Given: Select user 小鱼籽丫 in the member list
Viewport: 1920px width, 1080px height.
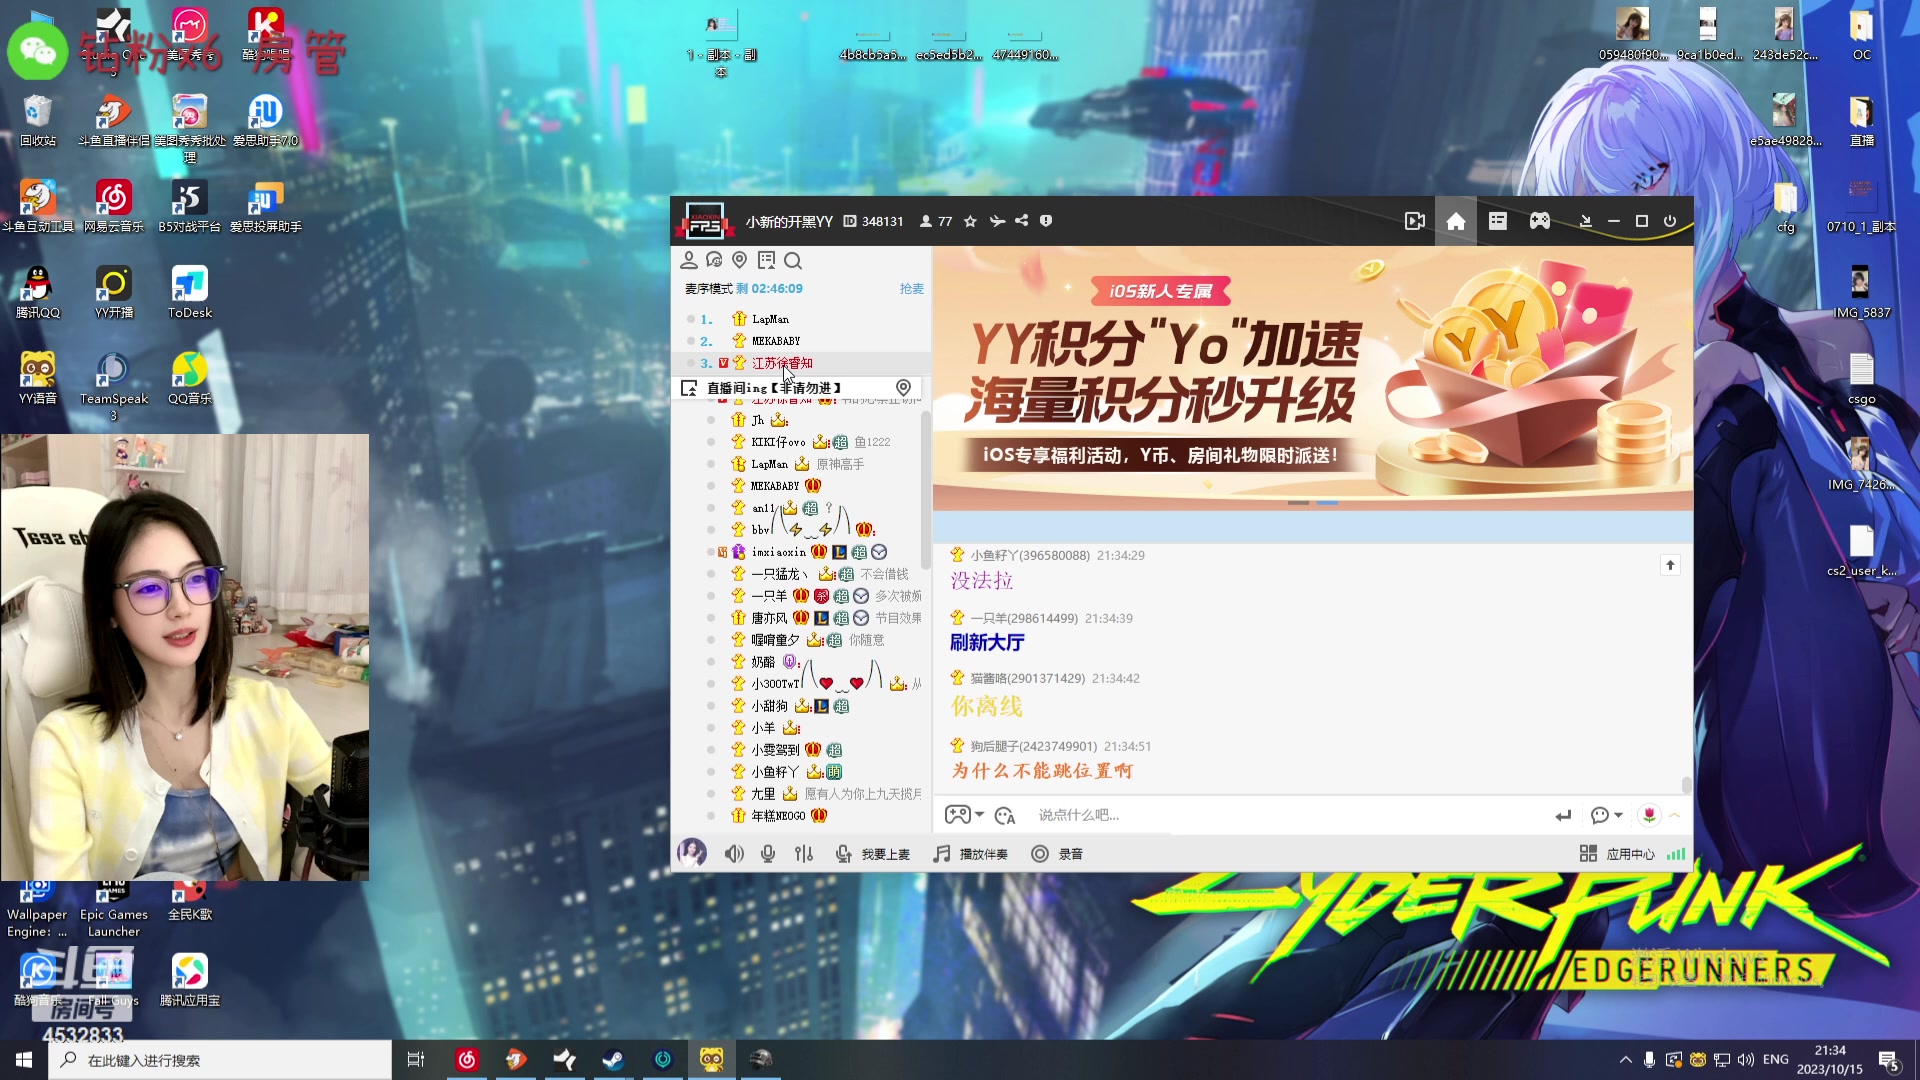Looking at the screenshot, I should click(x=775, y=772).
